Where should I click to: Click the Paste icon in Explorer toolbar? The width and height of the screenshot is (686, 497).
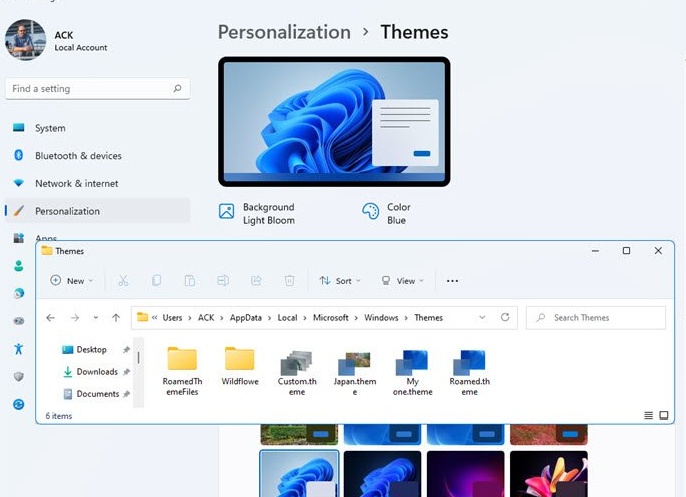189,280
